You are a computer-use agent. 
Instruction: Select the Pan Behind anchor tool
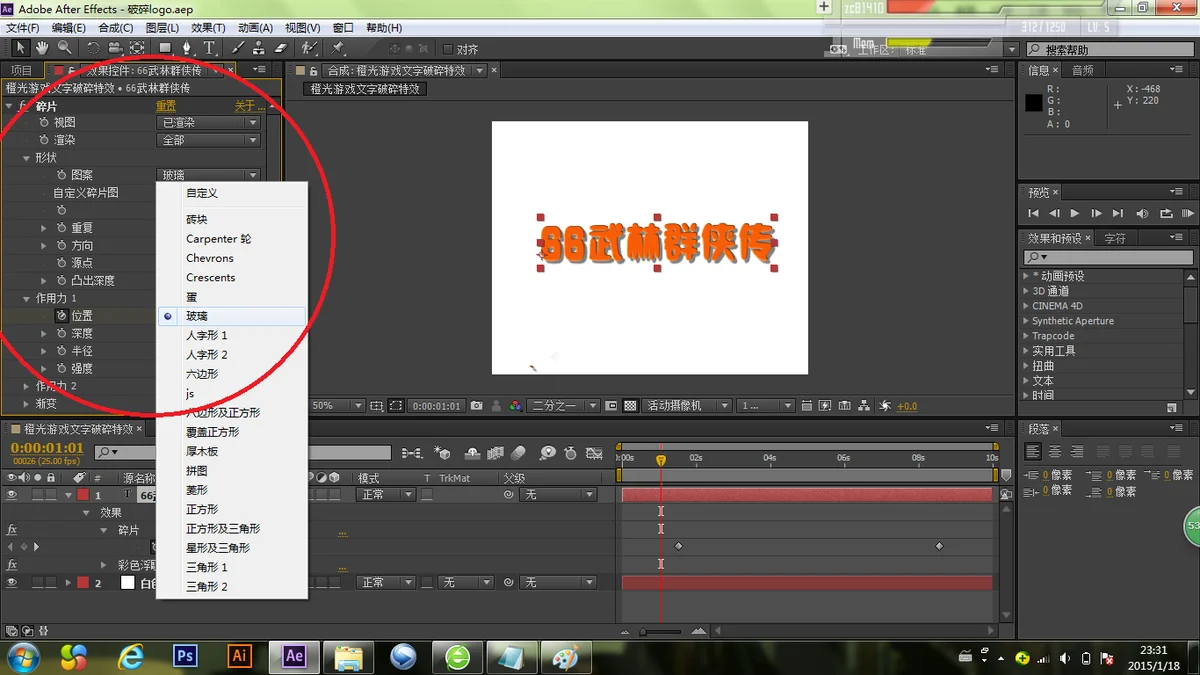tap(137, 48)
